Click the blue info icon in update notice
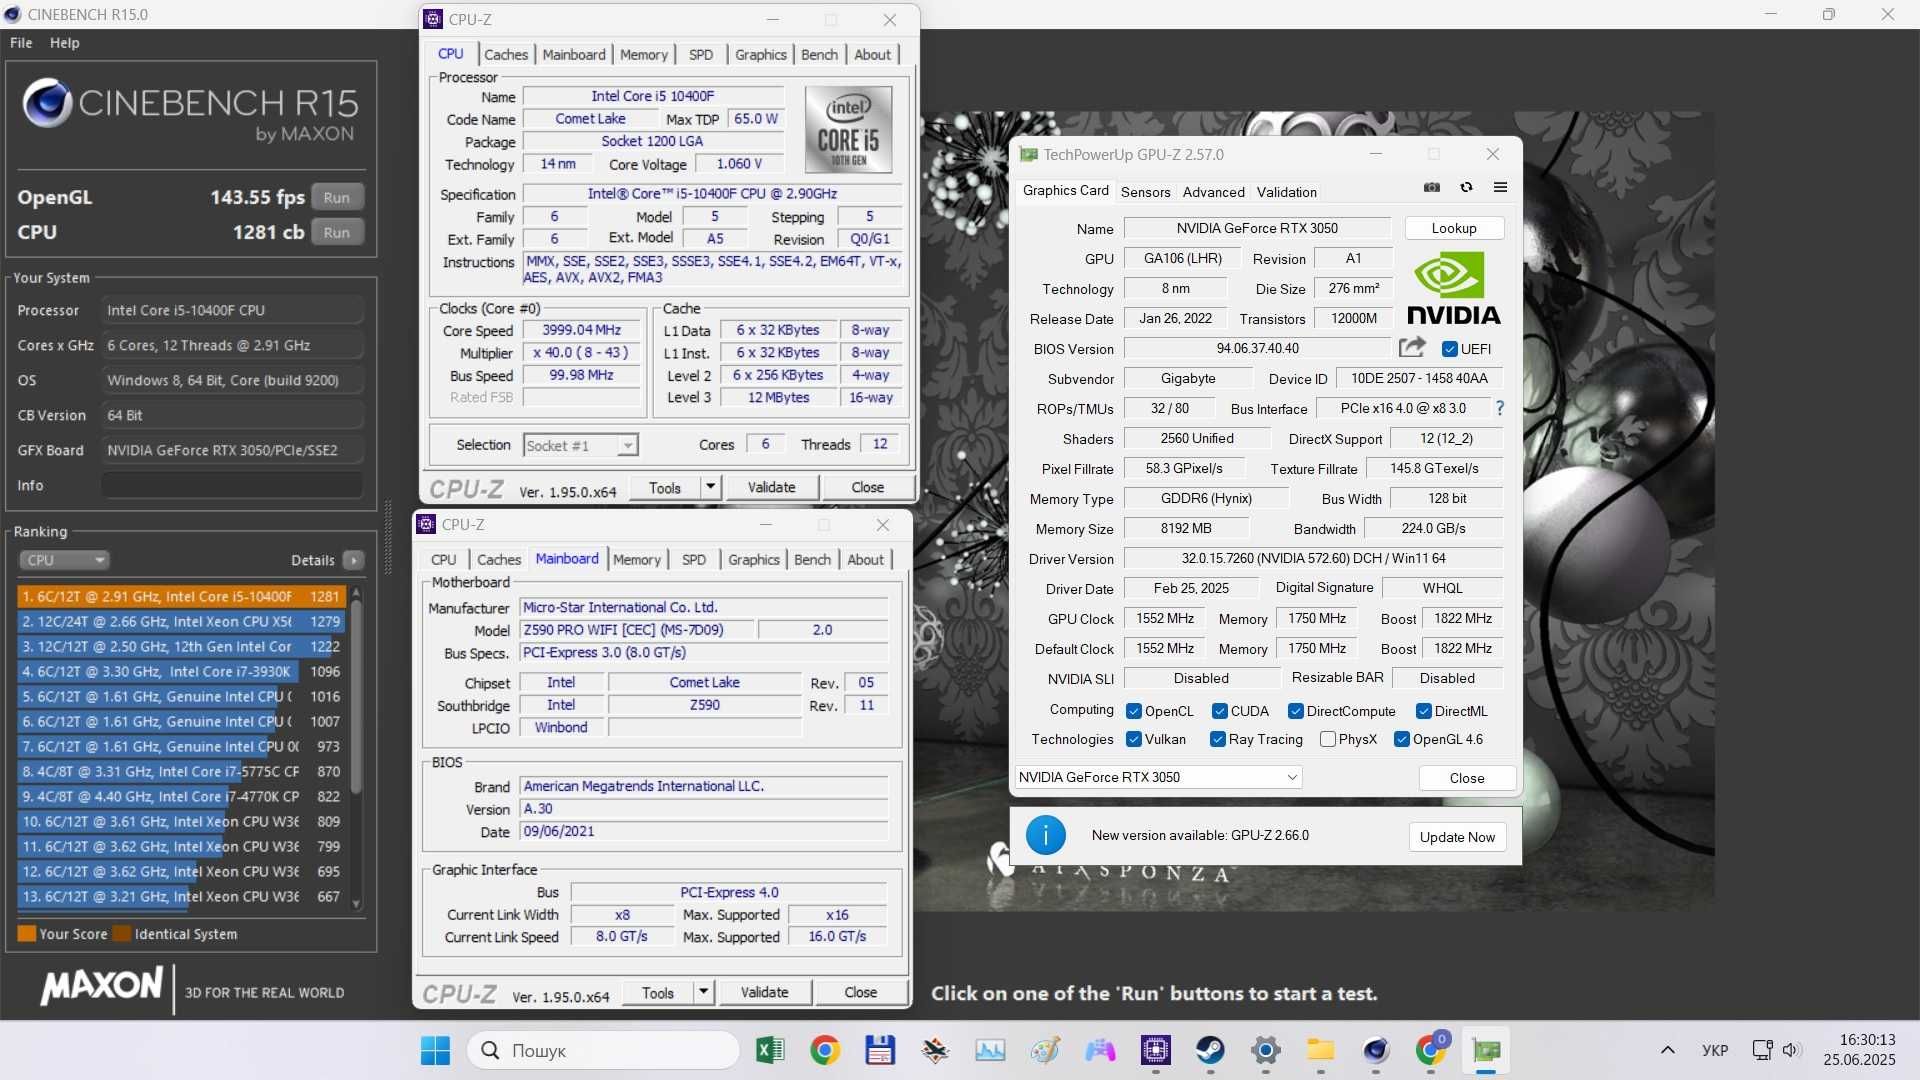The image size is (1920, 1080). [x=1046, y=835]
